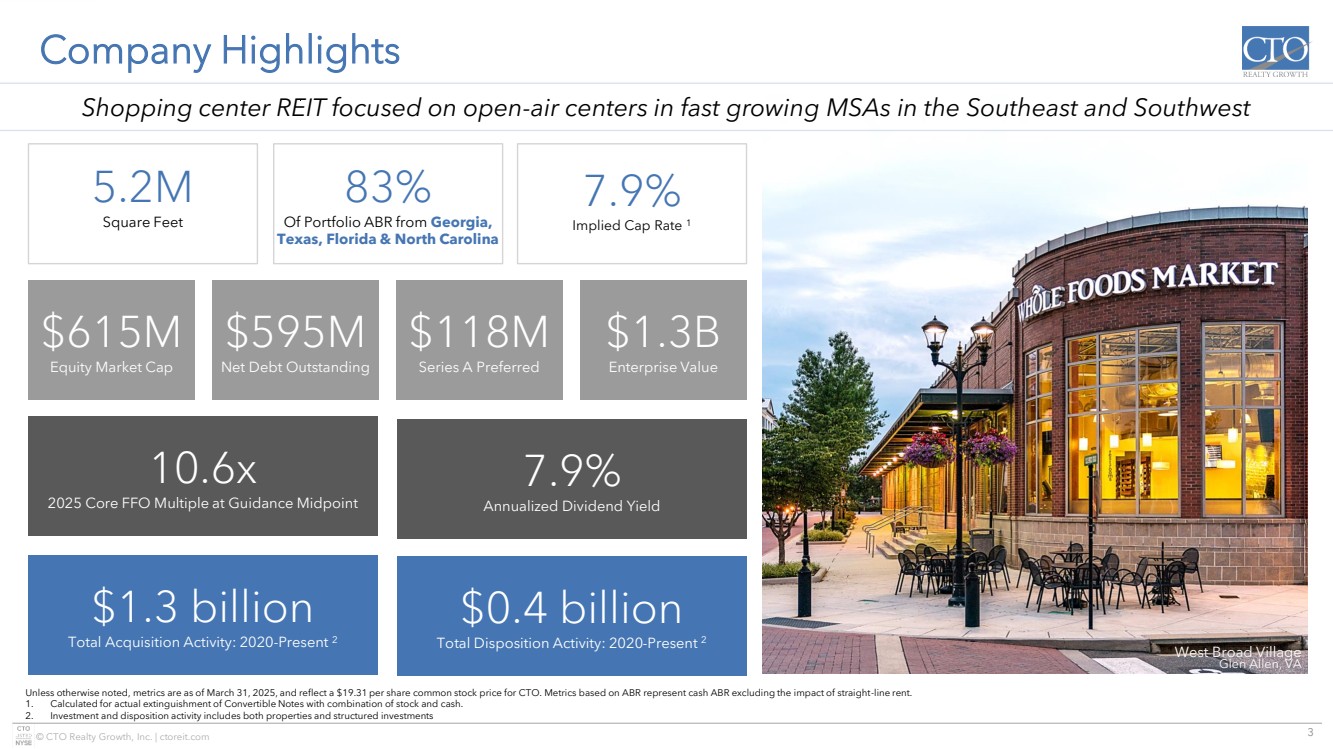Click the West Broad Village photo caption
Image resolution: width=1333 pixels, height=749 pixels.
(1237, 658)
